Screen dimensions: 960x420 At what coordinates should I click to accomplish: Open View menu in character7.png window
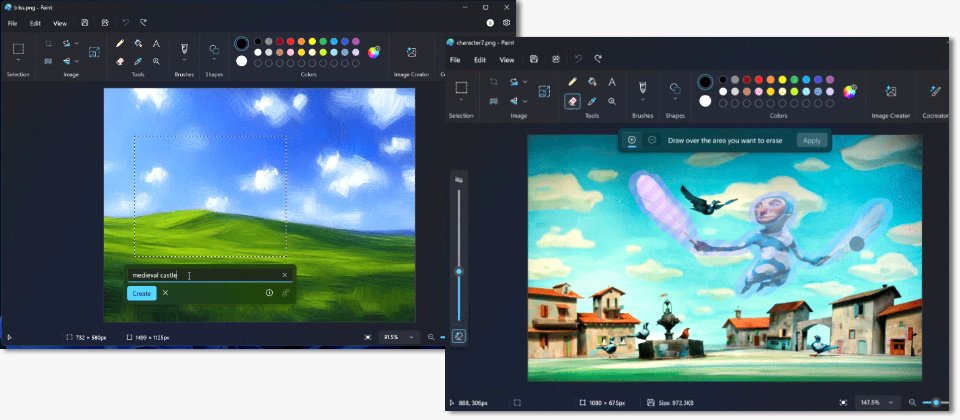507,60
